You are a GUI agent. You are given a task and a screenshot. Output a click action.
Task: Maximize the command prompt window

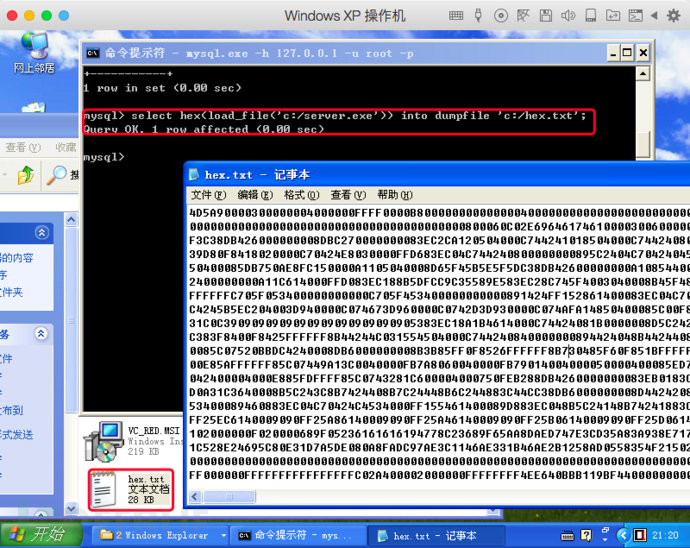628,53
